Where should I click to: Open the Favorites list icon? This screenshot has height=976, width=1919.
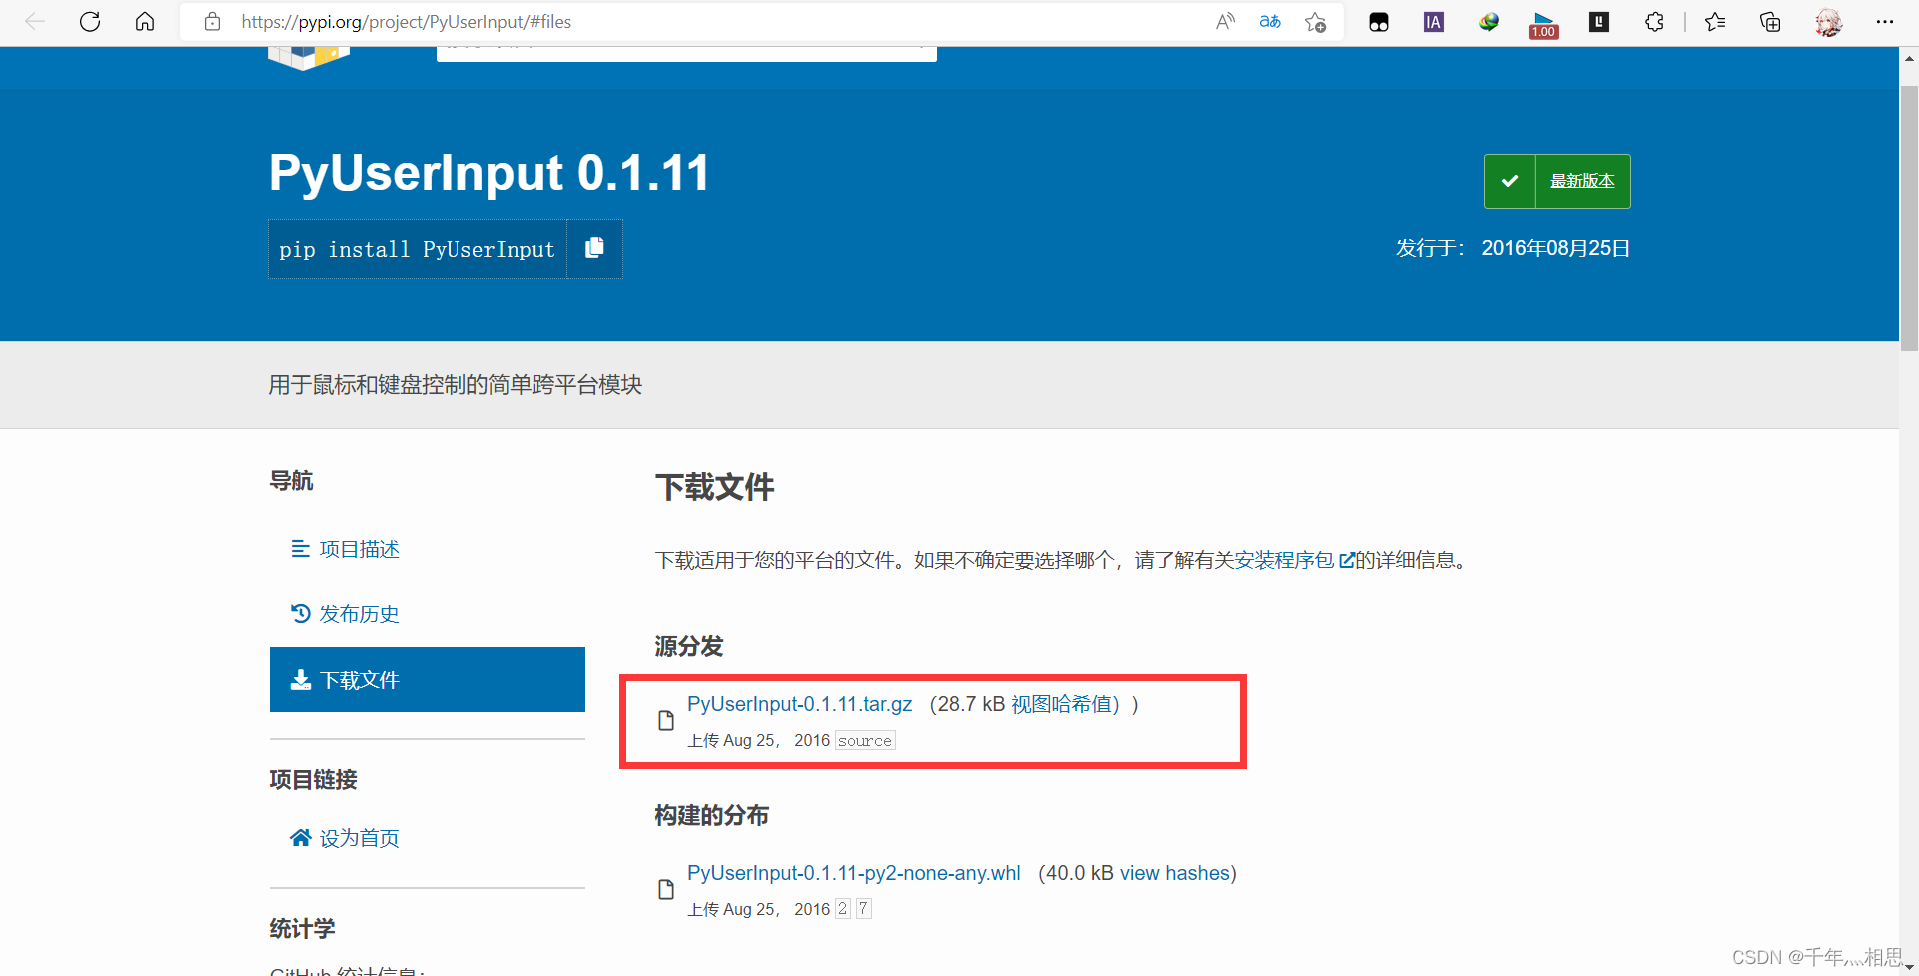[1715, 21]
